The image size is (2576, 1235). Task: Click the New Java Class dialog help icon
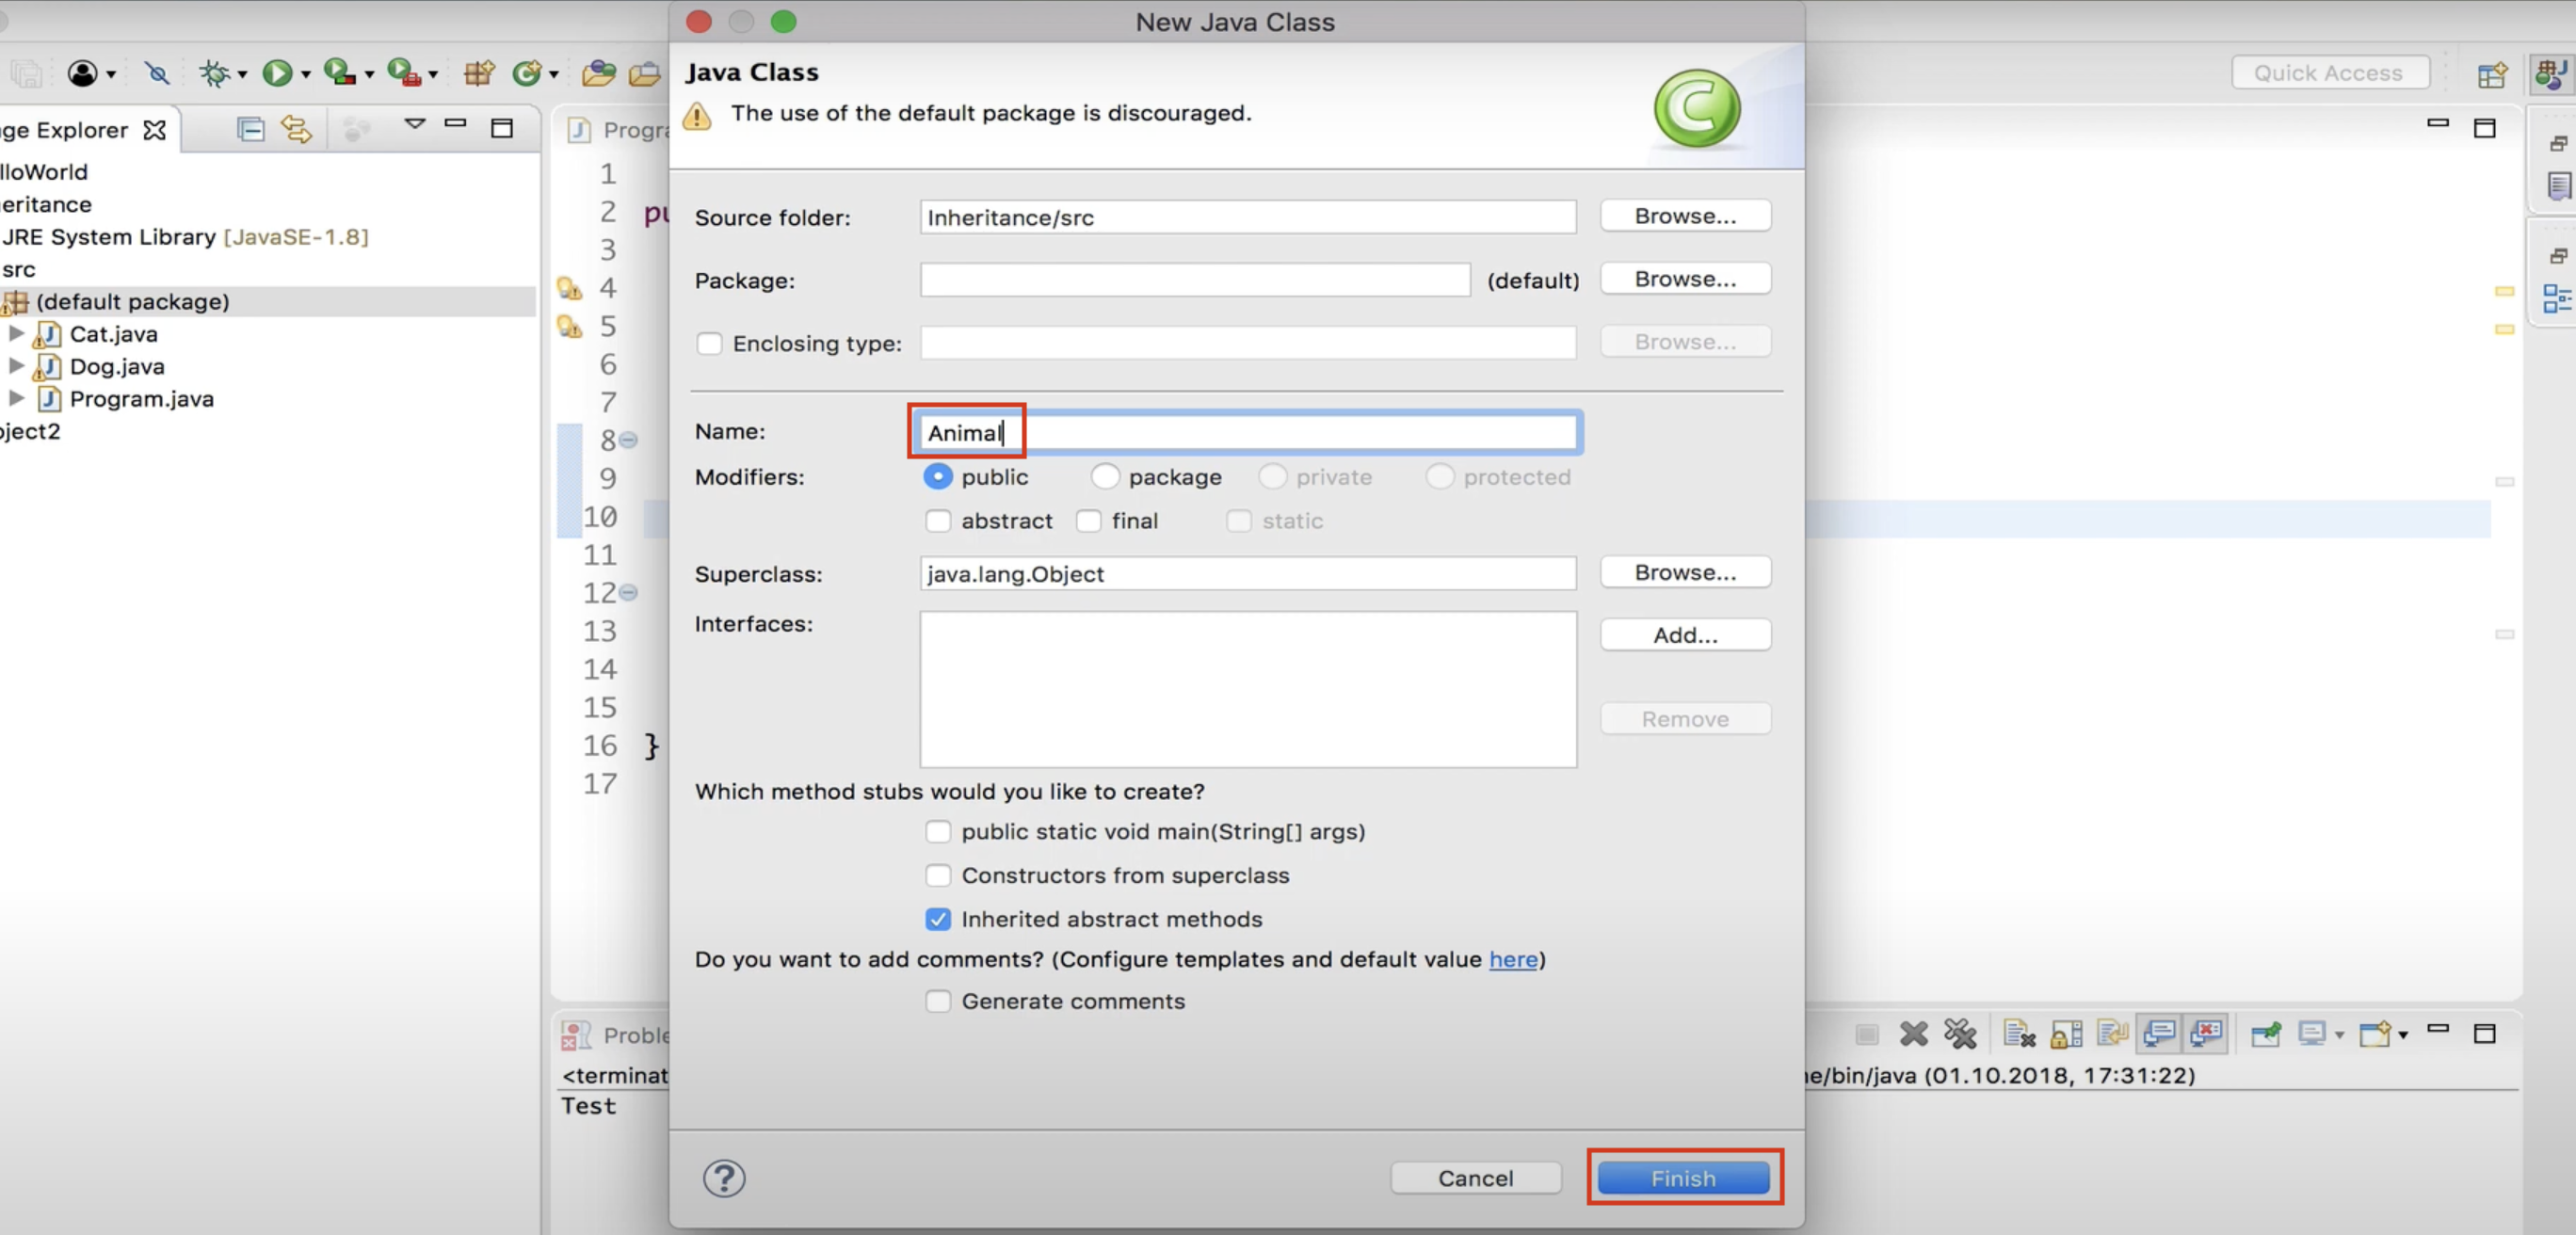(723, 1178)
